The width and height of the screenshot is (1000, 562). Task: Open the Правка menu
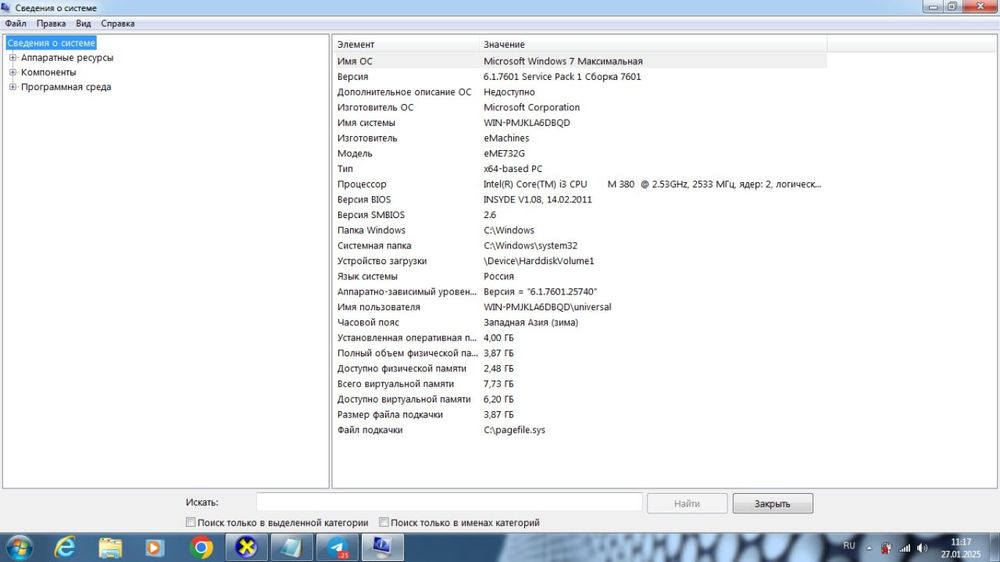pyautogui.click(x=51, y=24)
